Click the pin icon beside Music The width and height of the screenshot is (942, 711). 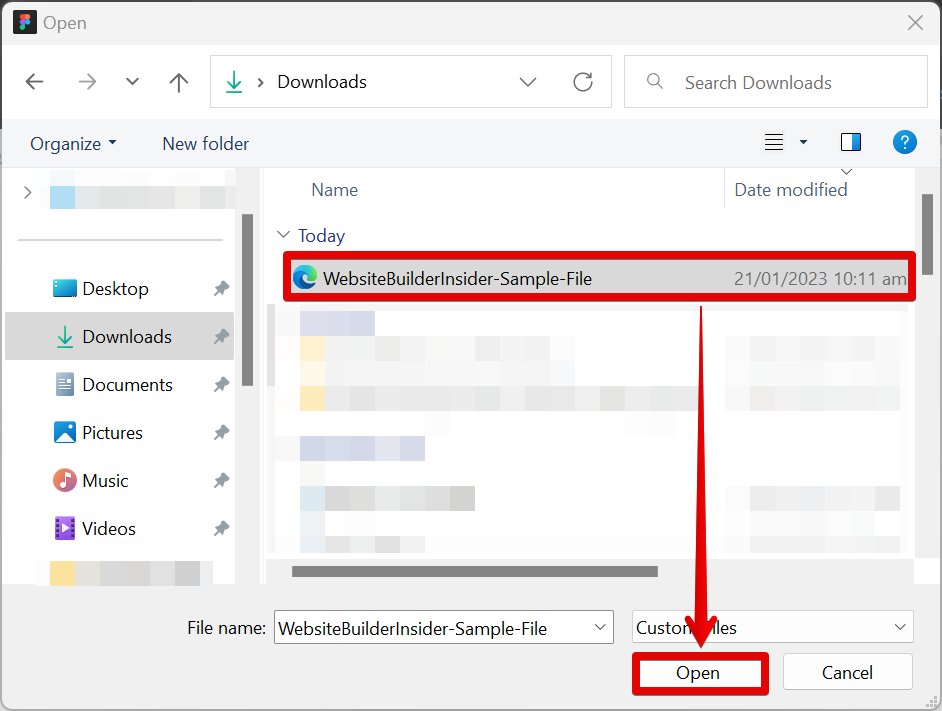pyautogui.click(x=221, y=480)
